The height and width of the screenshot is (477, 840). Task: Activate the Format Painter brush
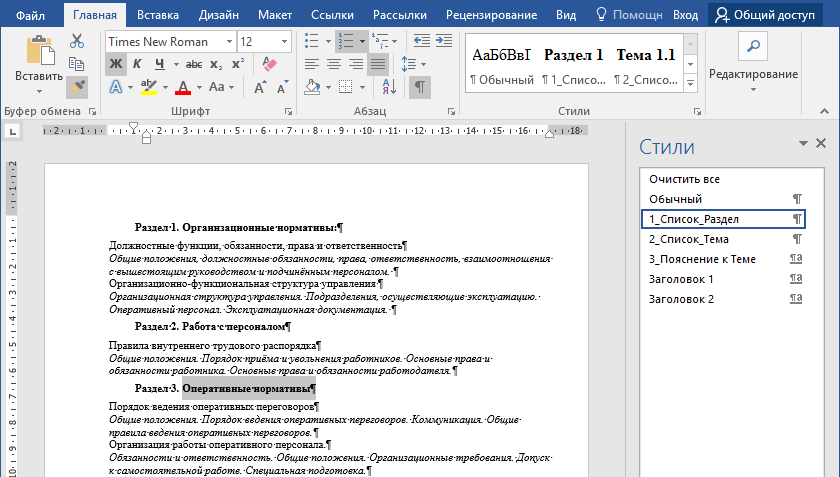click(77, 87)
